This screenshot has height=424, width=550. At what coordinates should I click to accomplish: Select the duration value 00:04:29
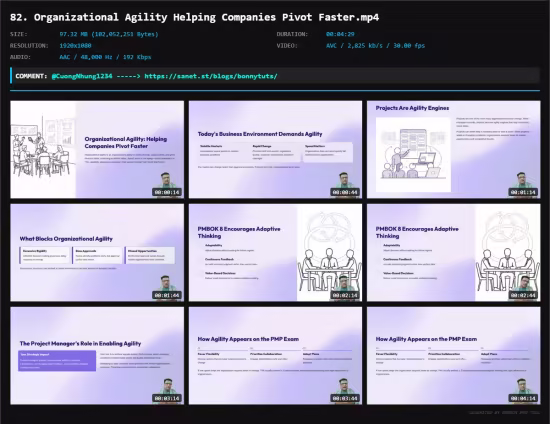[340, 34]
